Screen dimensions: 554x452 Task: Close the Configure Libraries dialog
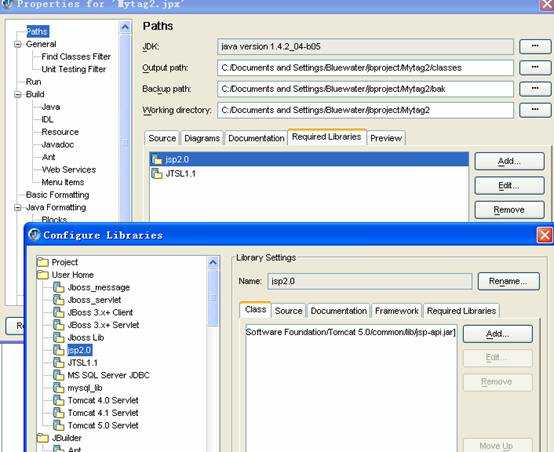click(544, 235)
